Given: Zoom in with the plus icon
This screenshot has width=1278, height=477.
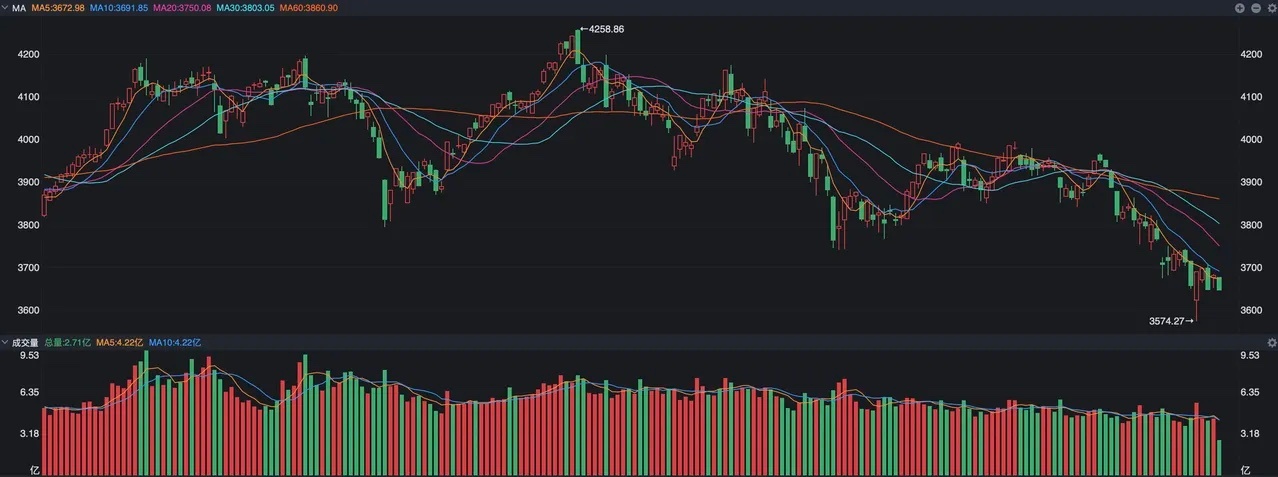Looking at the screenshot, I should 1240,8.
